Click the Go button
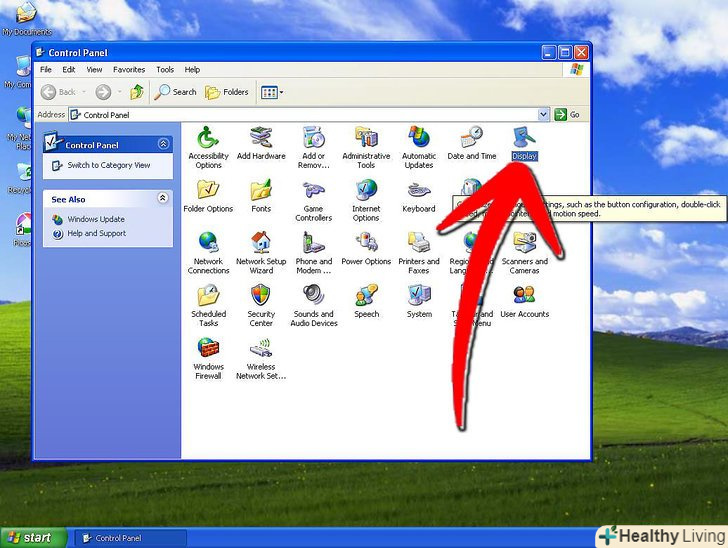Screen dimensions: 728x548 (x=567, y=114)
